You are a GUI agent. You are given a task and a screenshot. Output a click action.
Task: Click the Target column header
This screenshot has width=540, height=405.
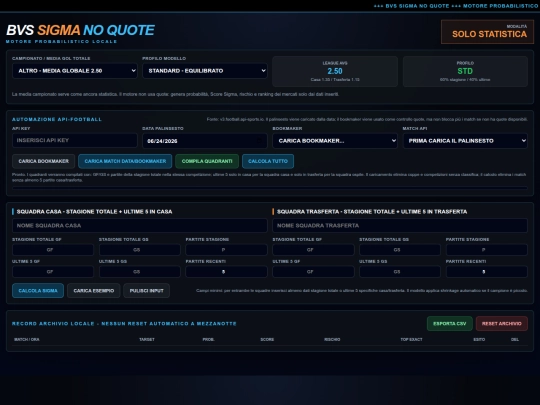pyautogui.click(x=147, y=340)
